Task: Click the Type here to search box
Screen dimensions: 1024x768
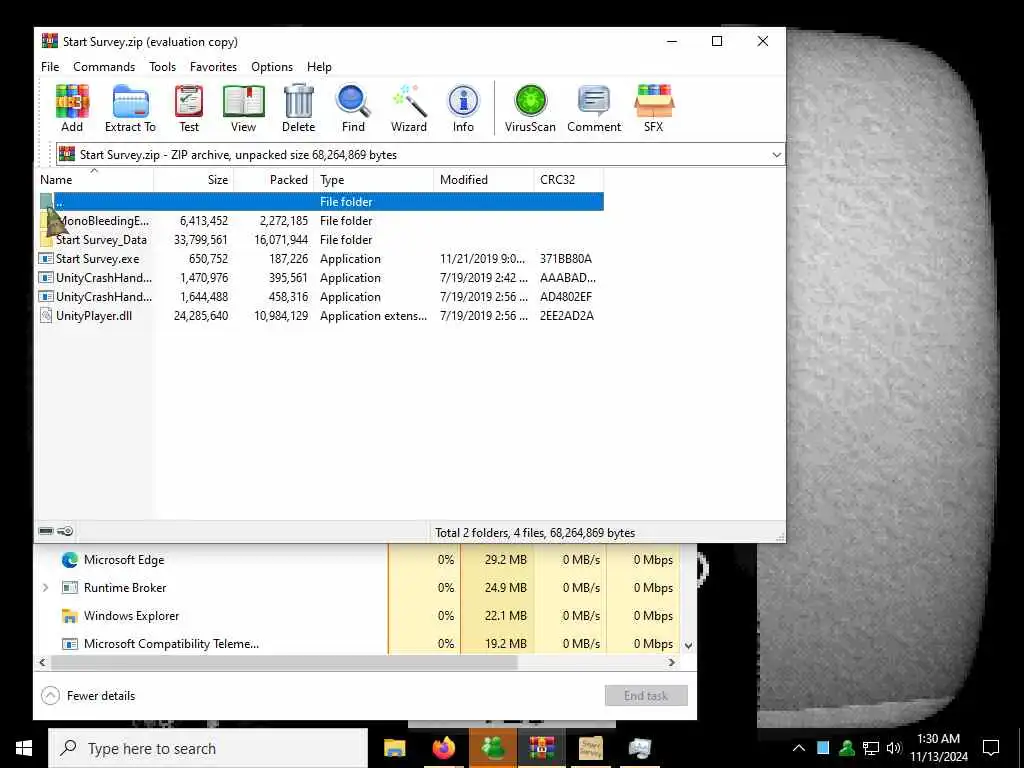Action: pos(208,748)
